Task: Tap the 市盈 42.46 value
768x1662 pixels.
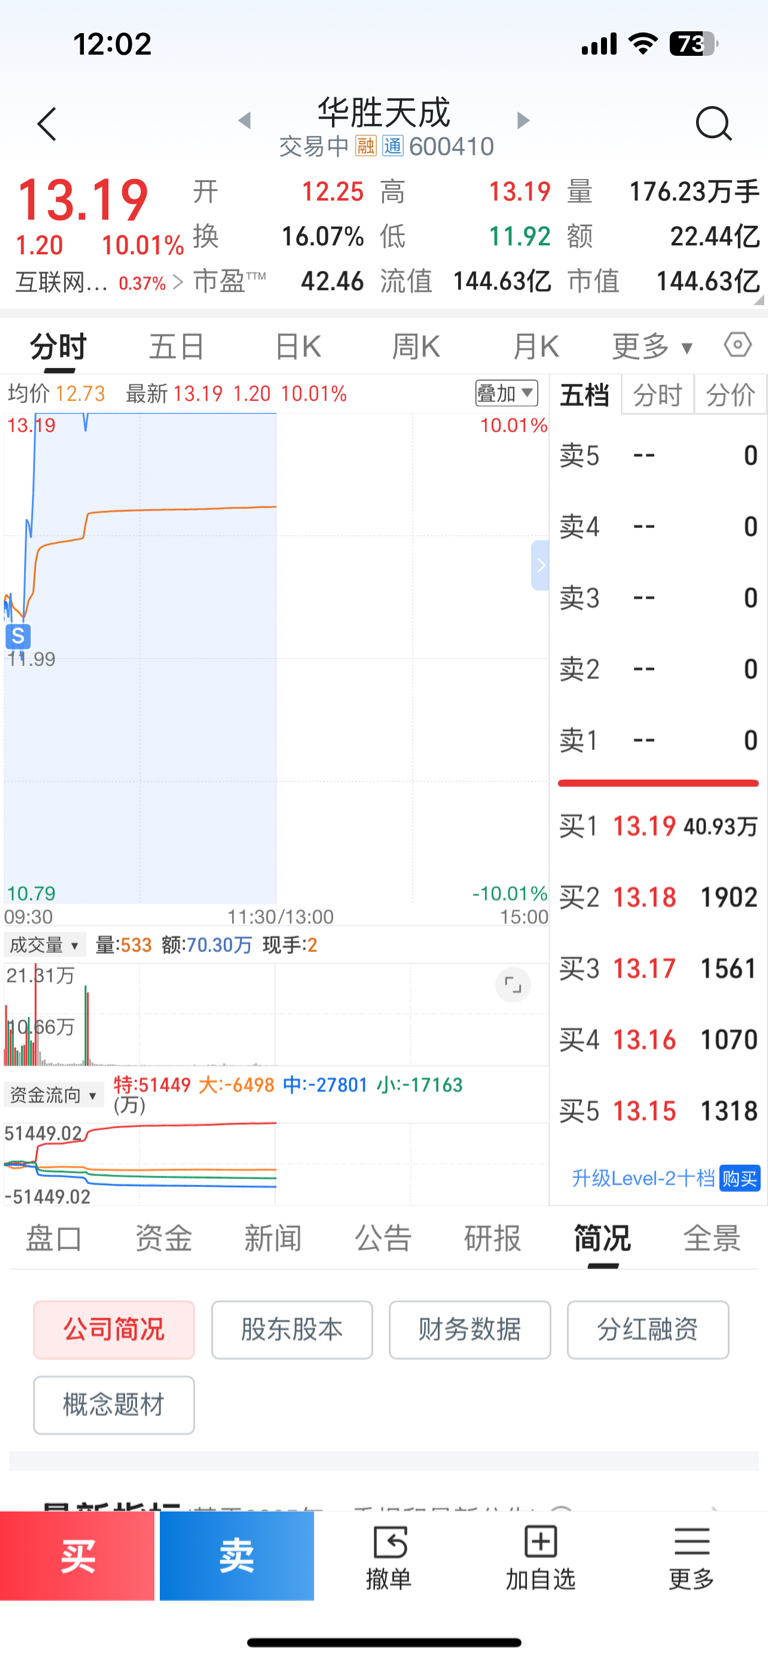Action: coord(332,282)
